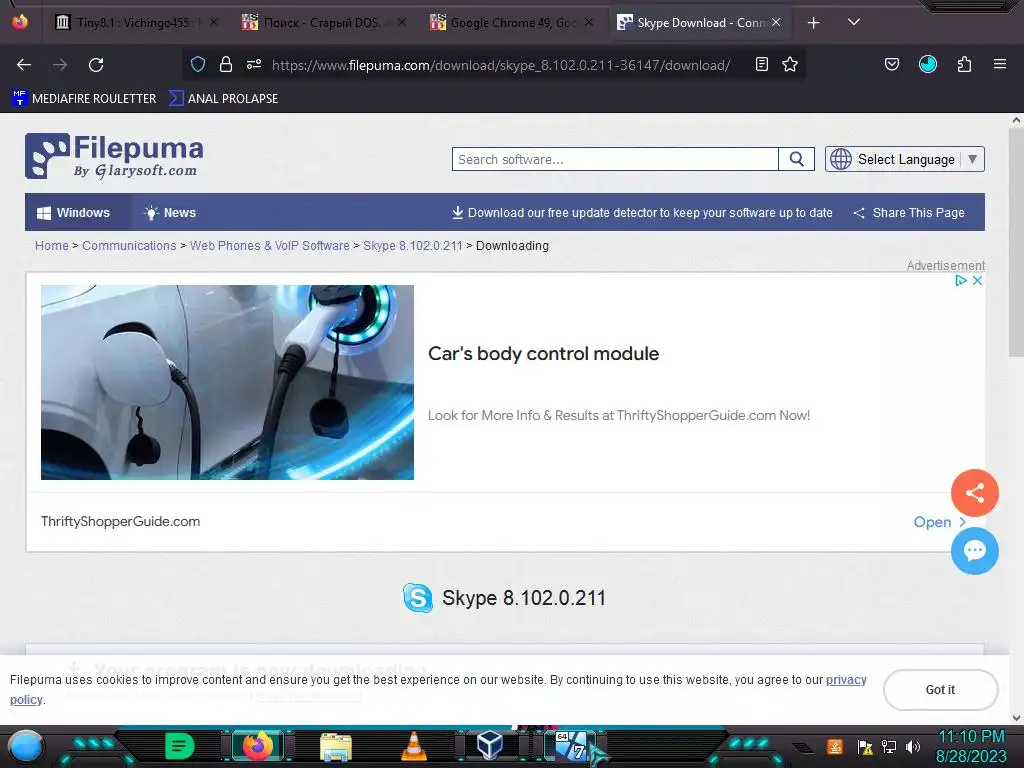Screen dimensions: 1024x768
Task: Click the search magnifier button
Action: [x=796, y=159]
